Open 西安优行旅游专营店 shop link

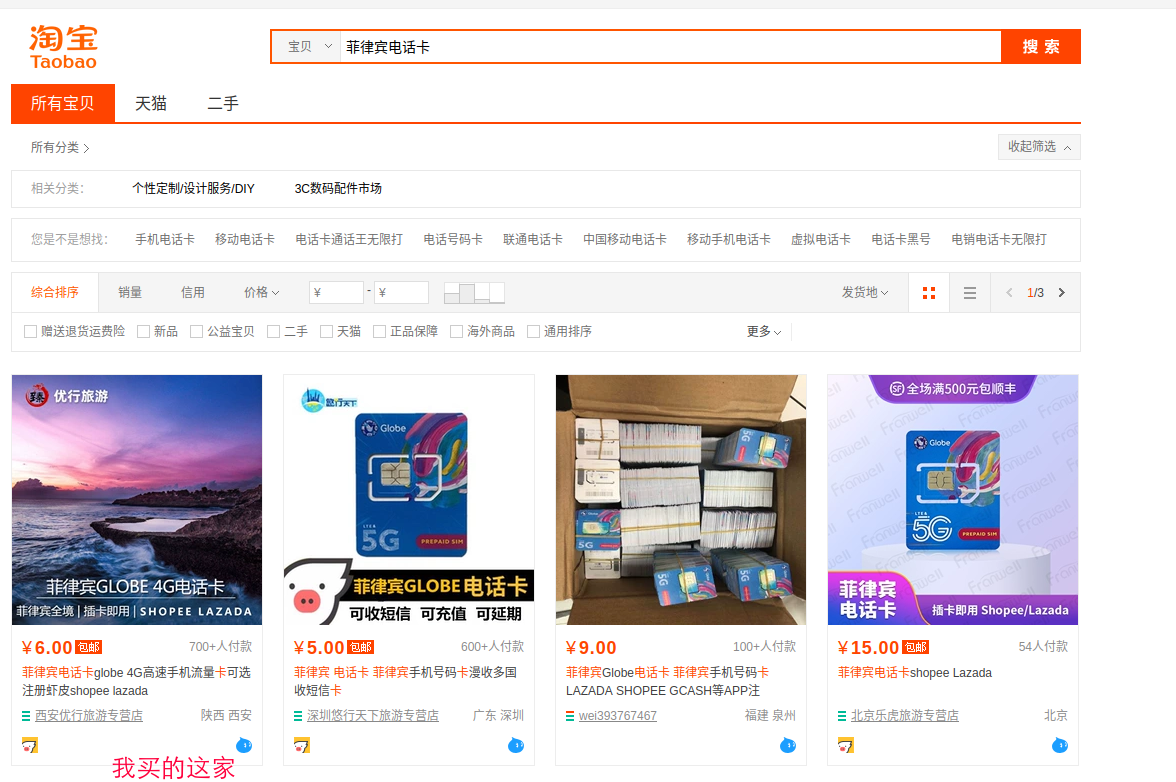pos(88,716)
